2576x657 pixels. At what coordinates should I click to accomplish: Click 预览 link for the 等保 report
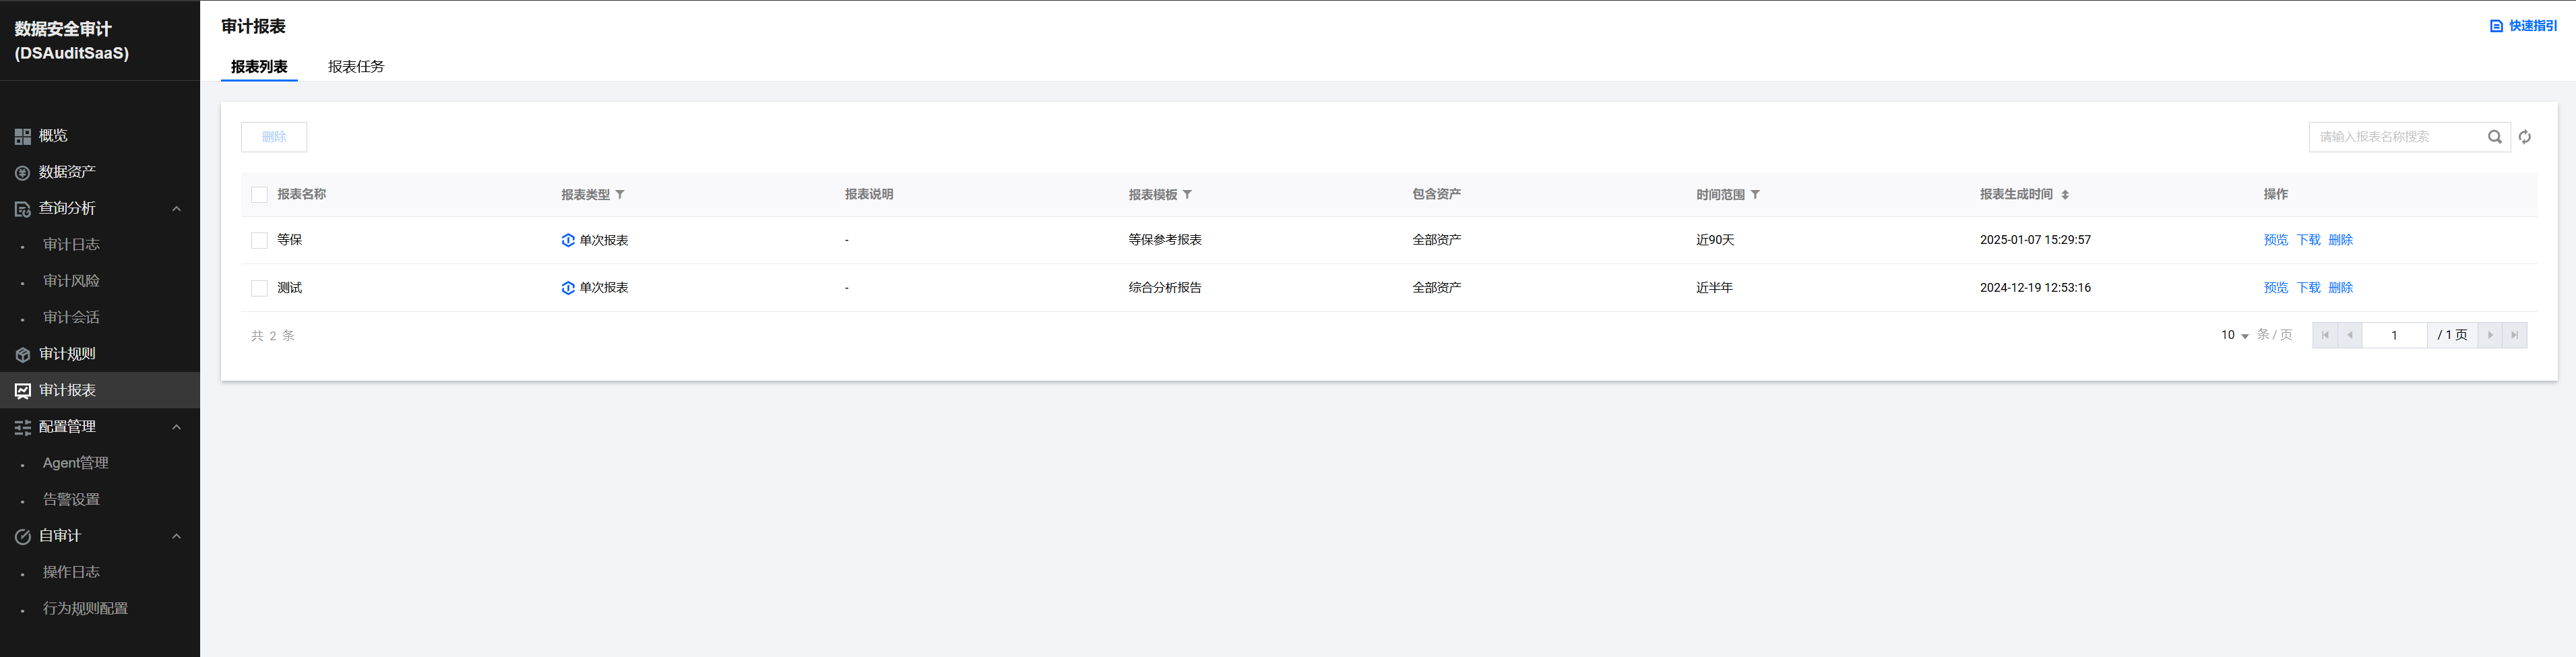pyautogui.click(x=2275, y=240)
